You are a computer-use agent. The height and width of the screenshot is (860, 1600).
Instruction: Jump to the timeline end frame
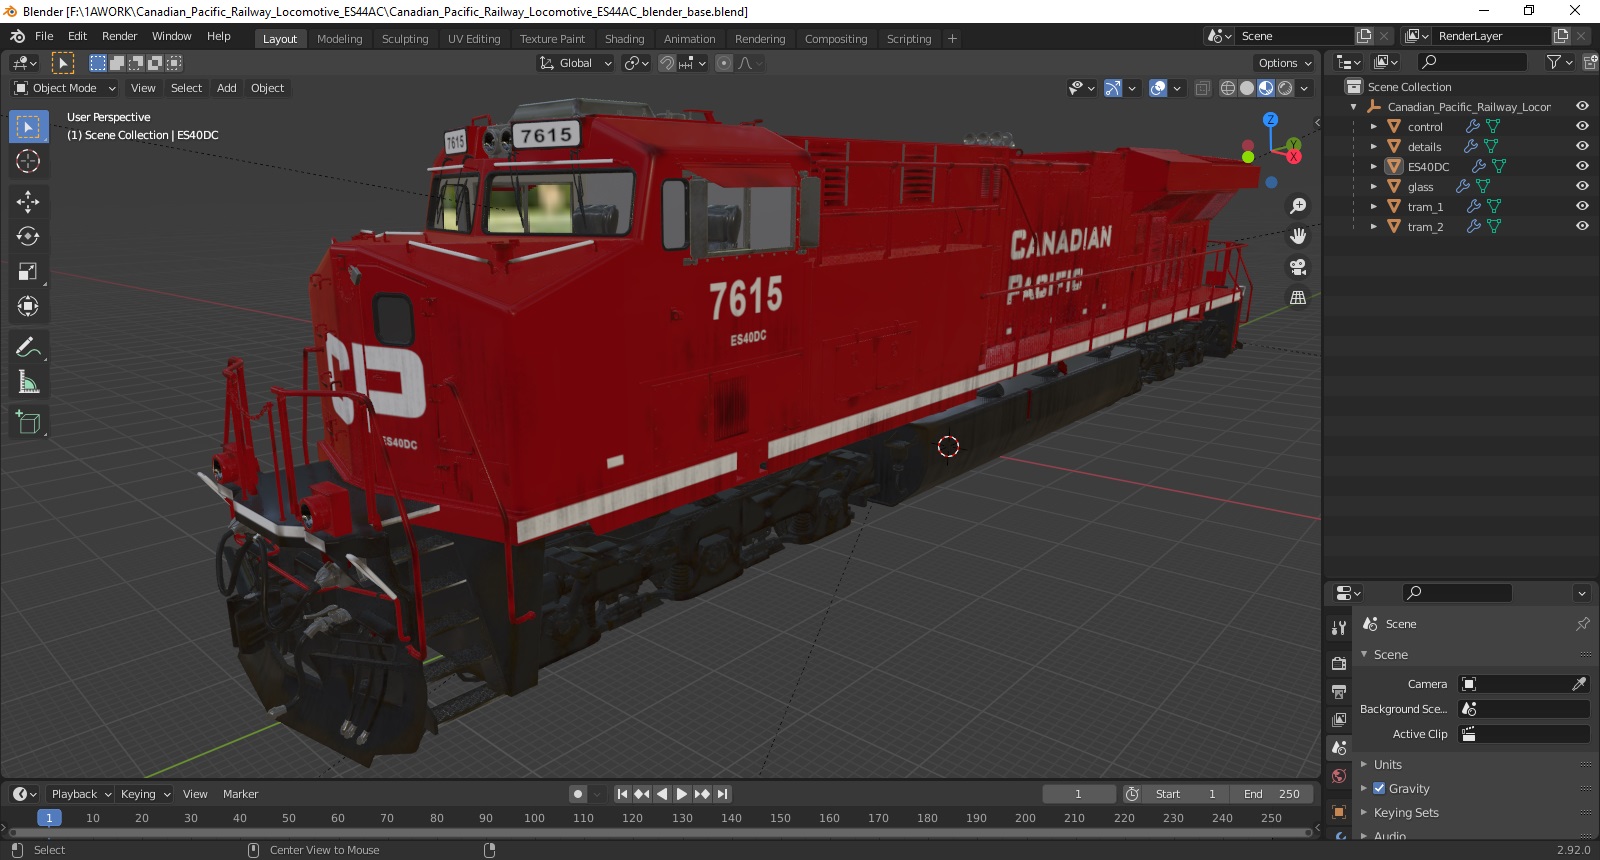click(722, 794)
